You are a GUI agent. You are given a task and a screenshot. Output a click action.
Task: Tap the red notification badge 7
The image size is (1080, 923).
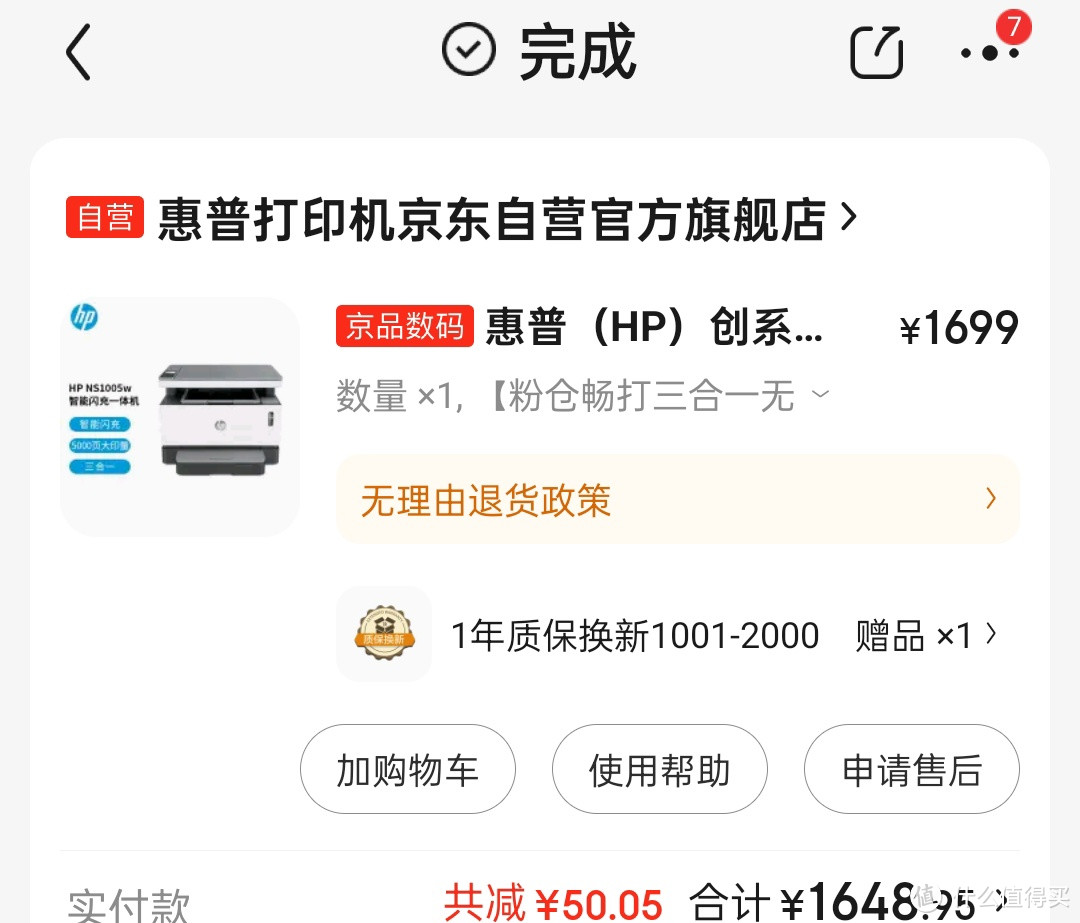pos(1013,27)
